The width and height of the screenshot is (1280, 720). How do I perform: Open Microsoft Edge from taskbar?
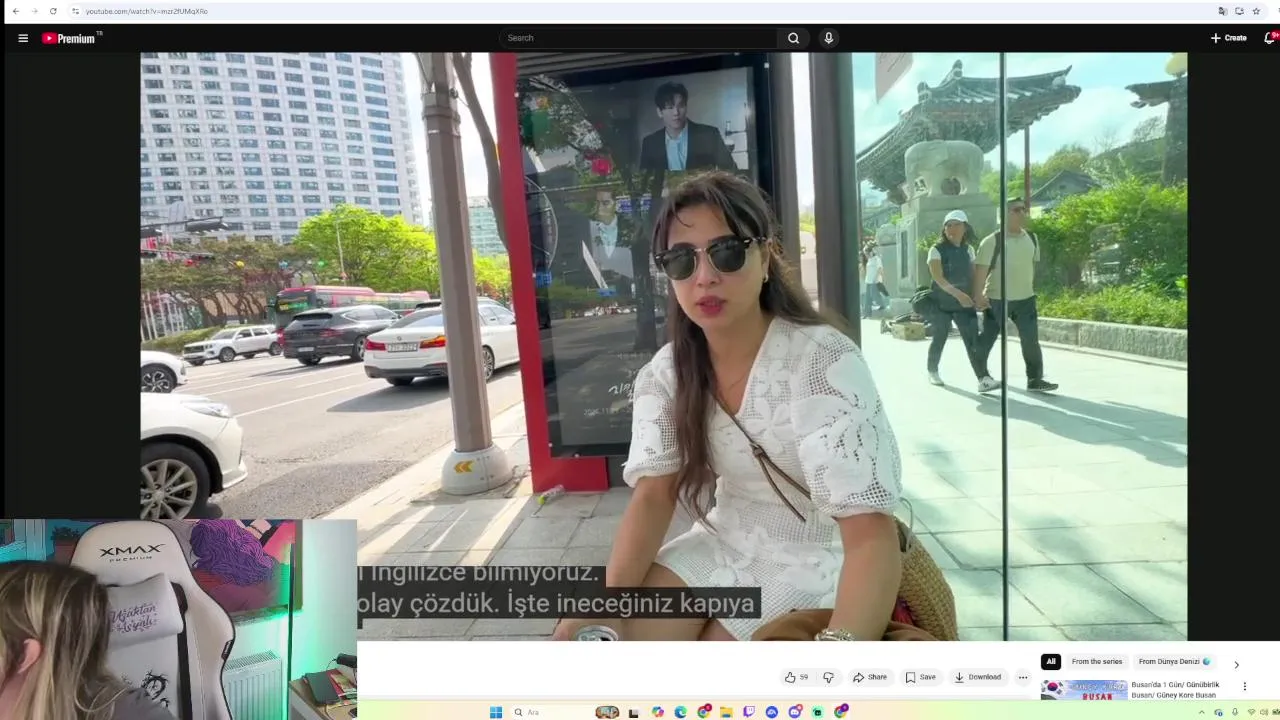click(x=680, y=712)
